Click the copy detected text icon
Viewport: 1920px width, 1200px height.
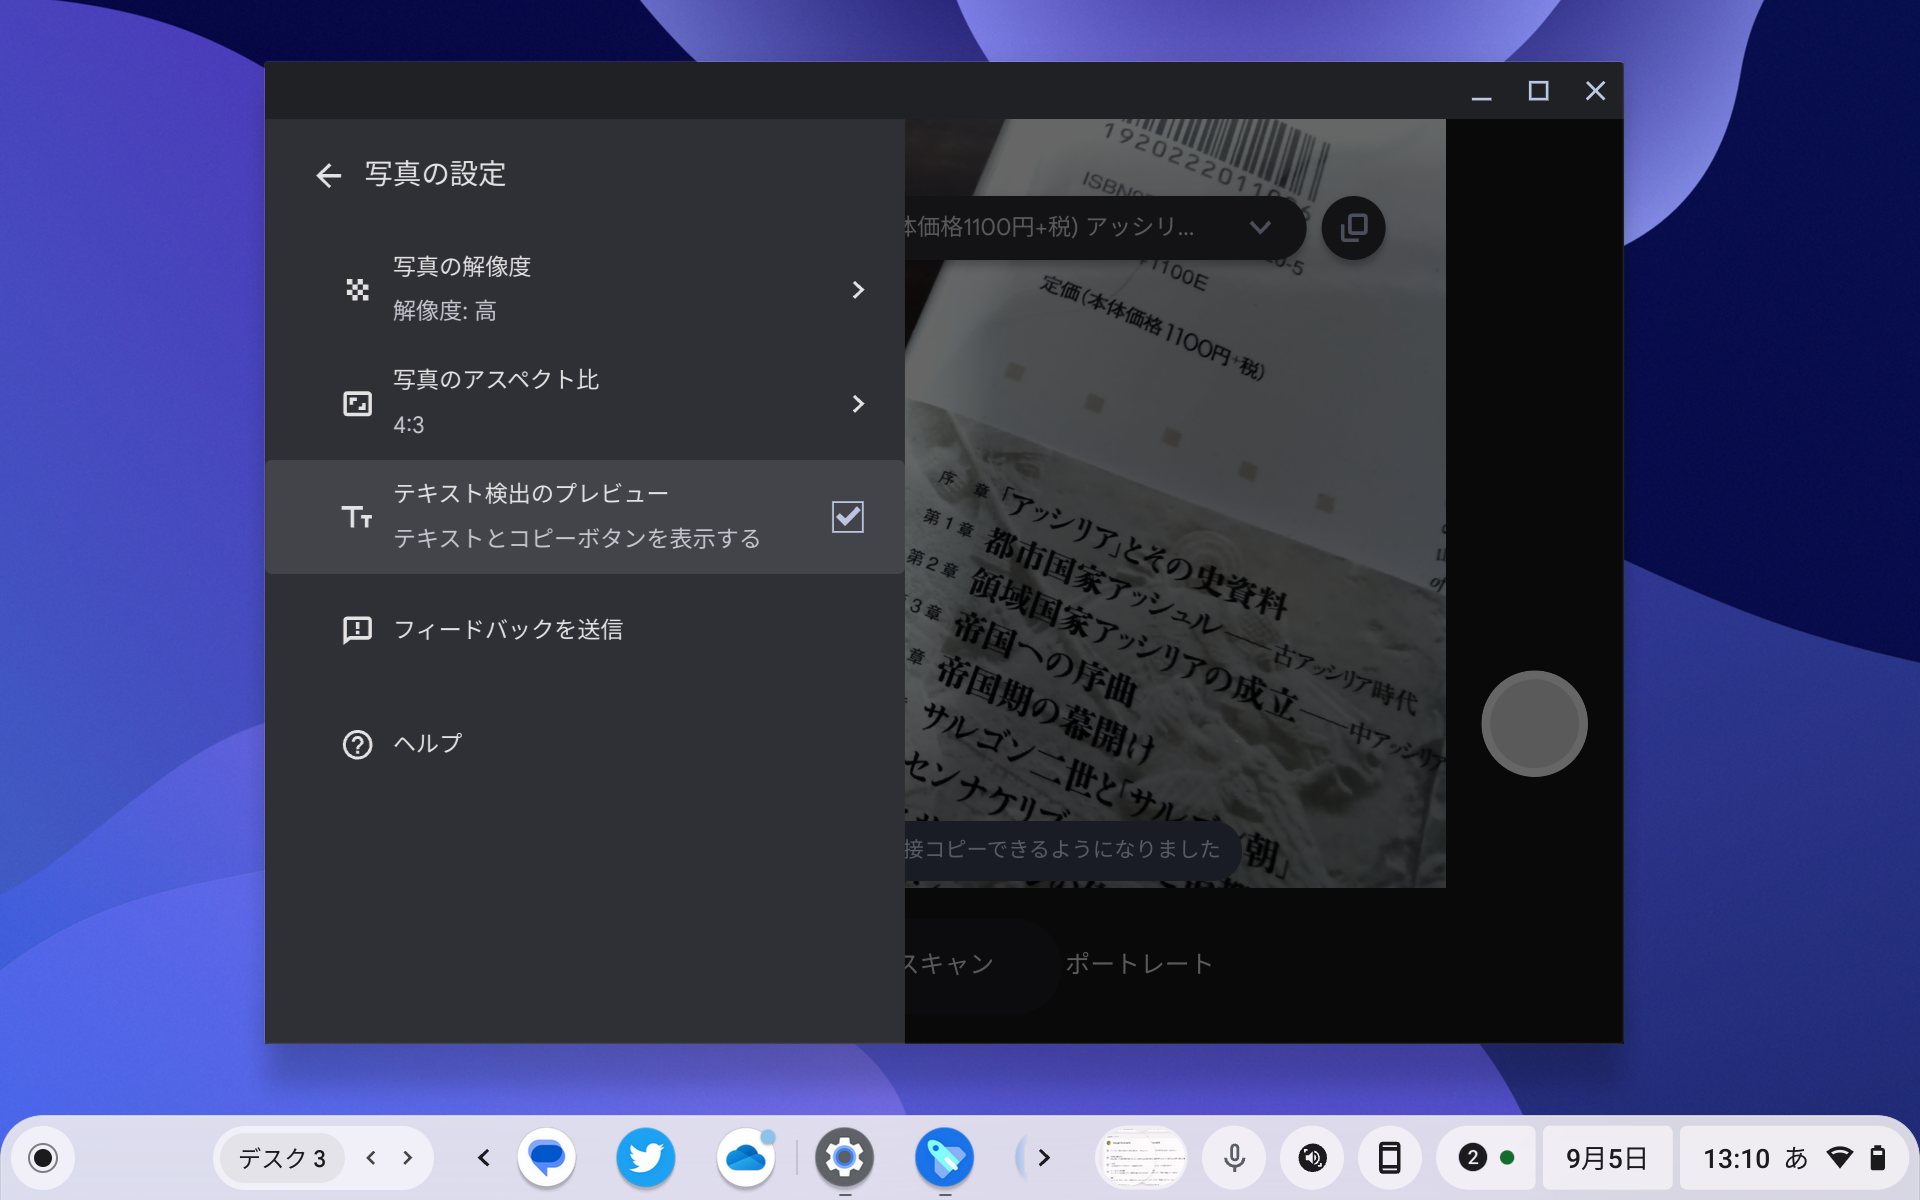point(1352,228)
